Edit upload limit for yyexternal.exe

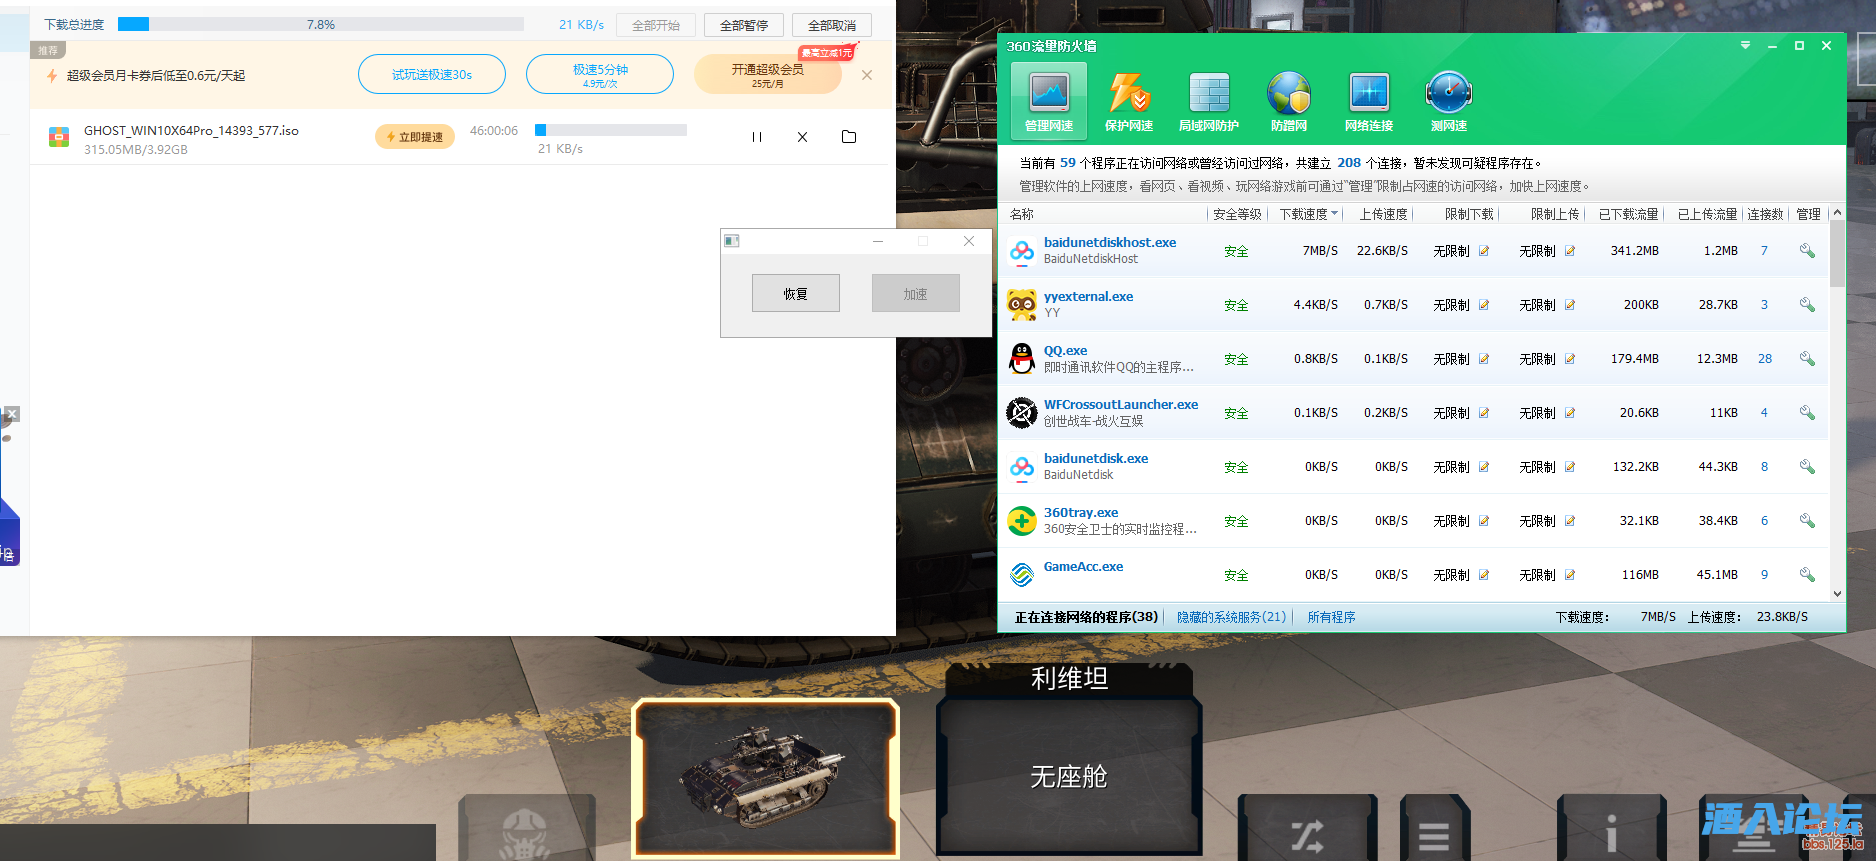[x=1570, y=305]
